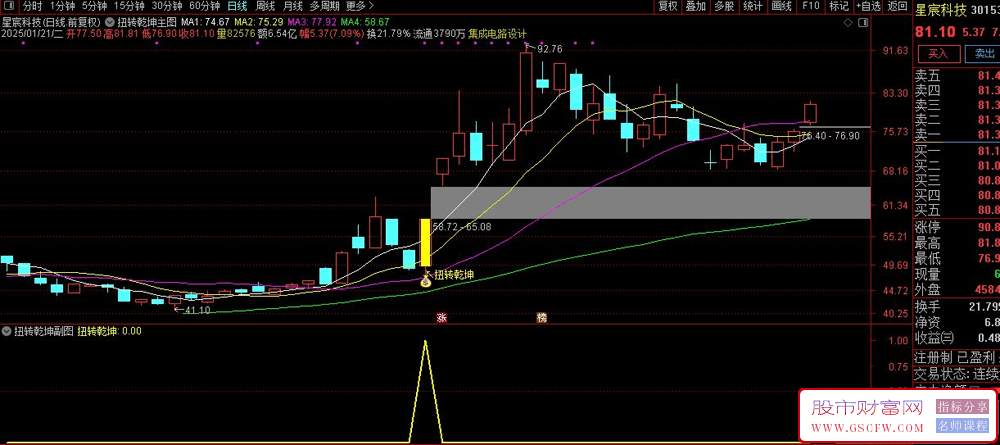Image resolution: width=1000 pixels, height=445 pixels.
Task: Click the 叠加 overlay button
Action: [x=695, y=6]
